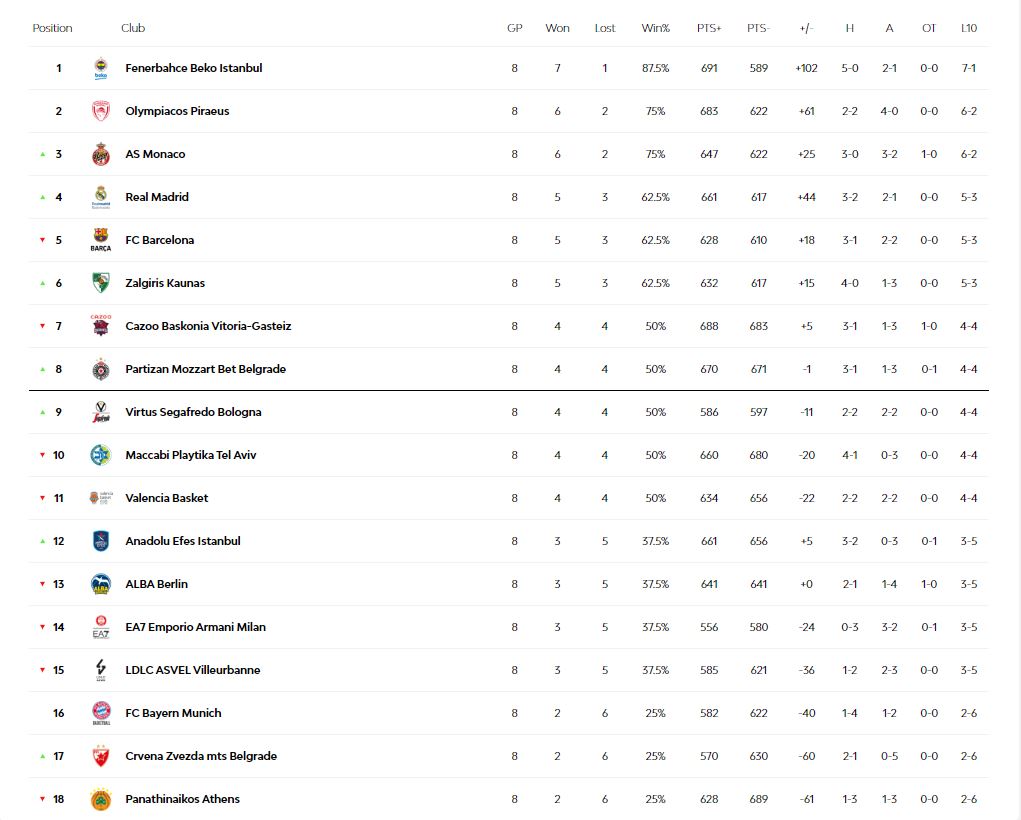
Task: Click the L10 column header
Action: click(x=969, y=28)
